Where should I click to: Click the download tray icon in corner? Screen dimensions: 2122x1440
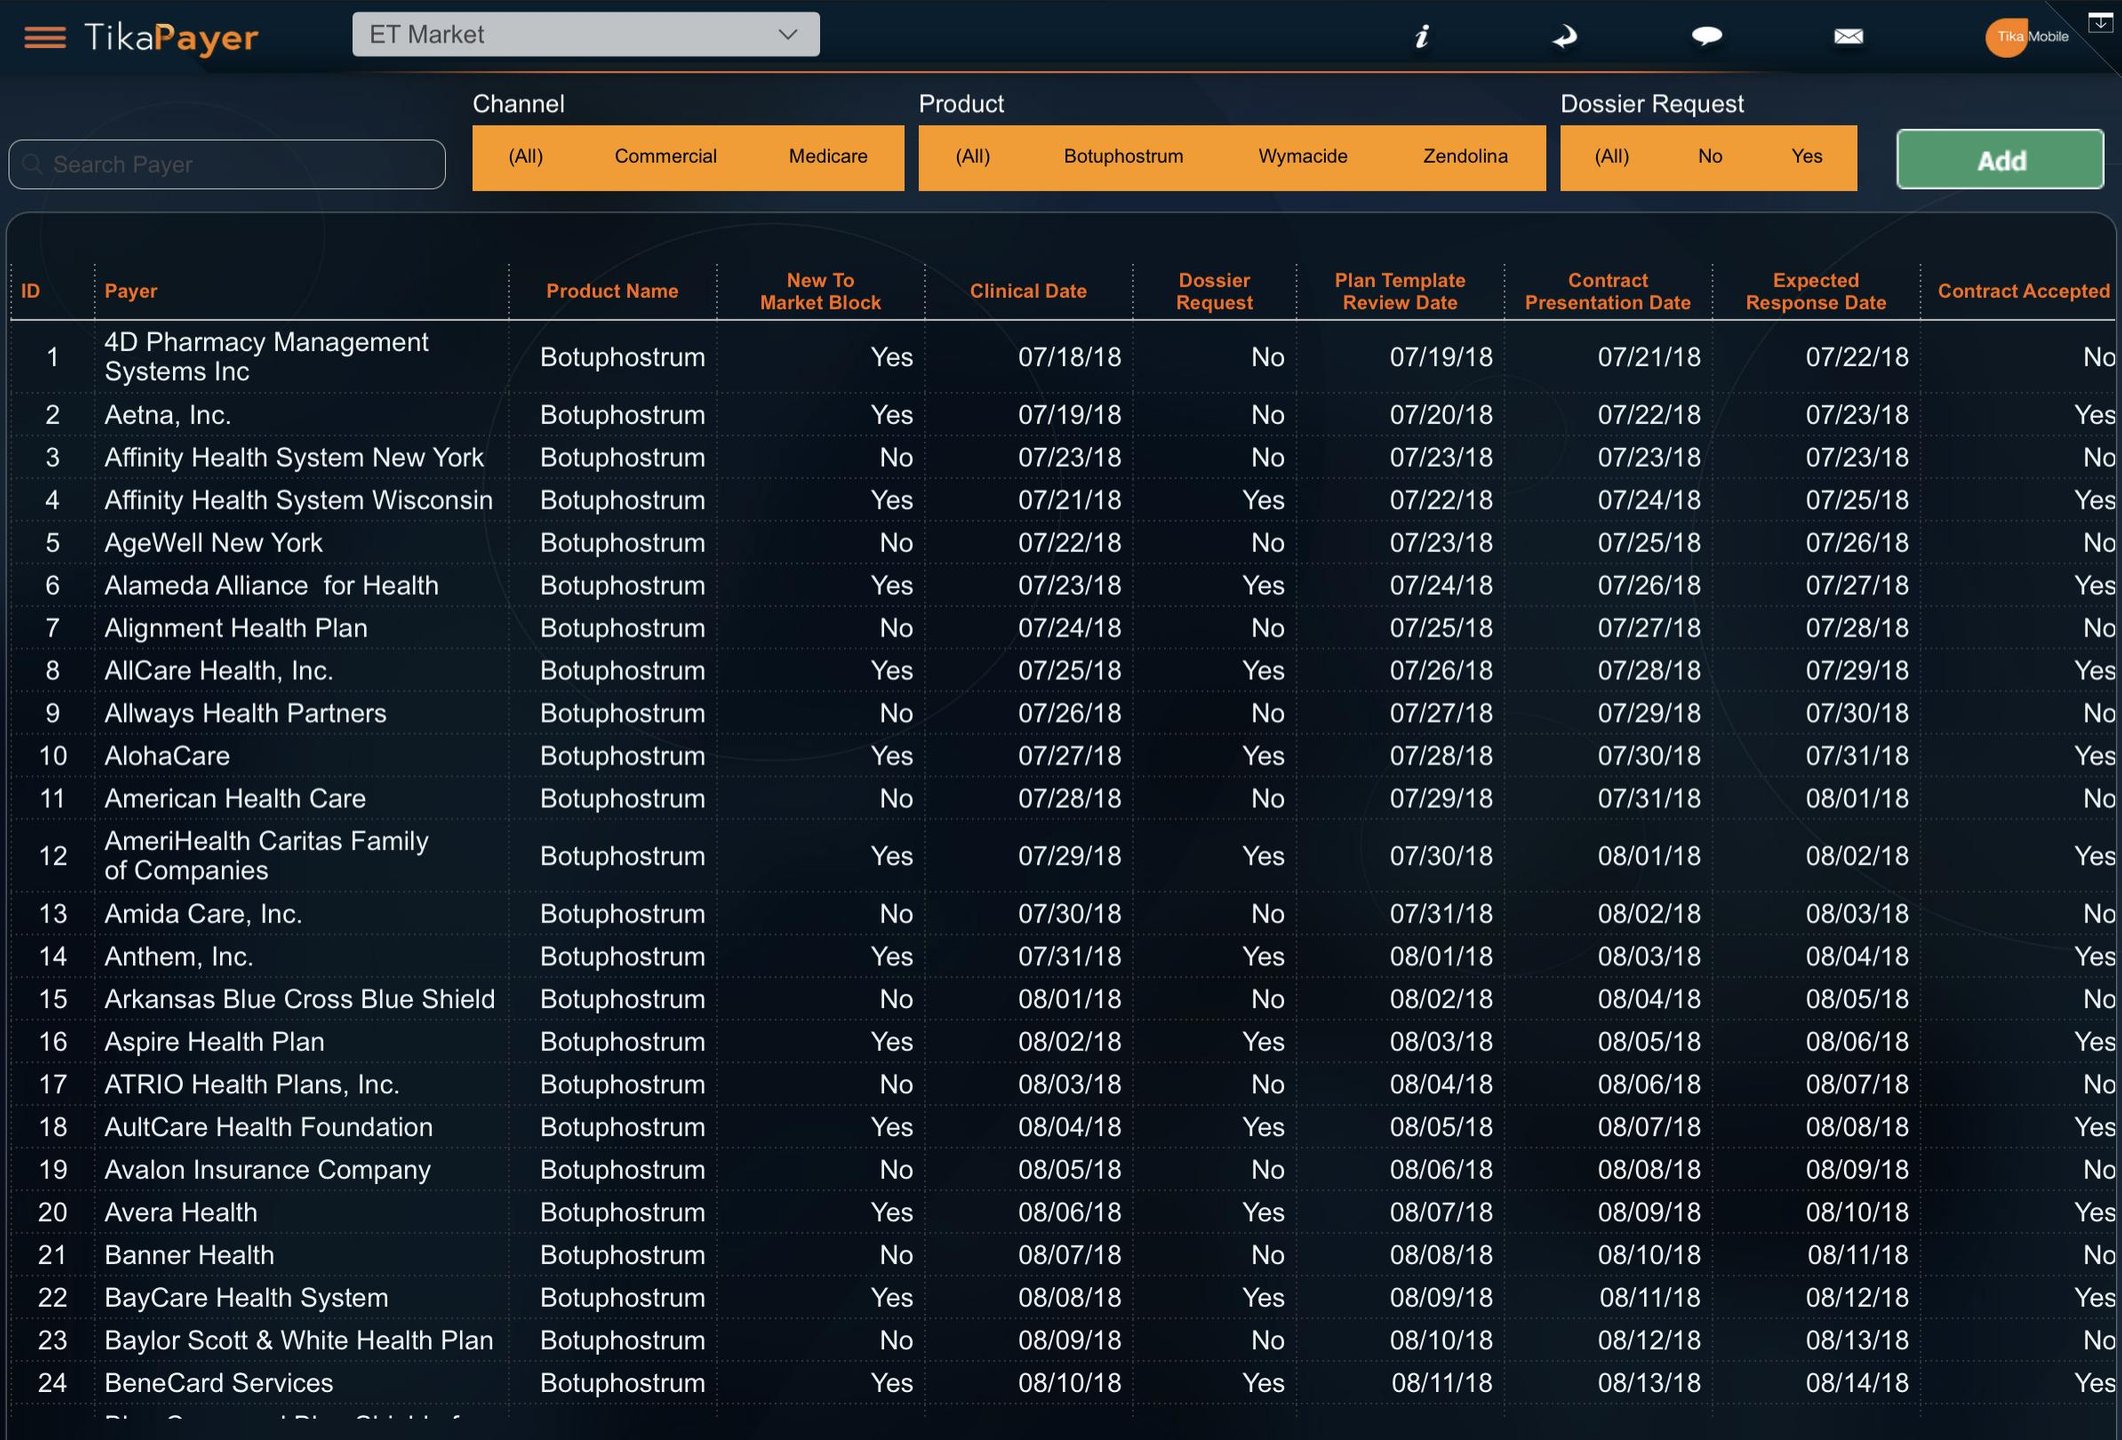[2099, 22]
